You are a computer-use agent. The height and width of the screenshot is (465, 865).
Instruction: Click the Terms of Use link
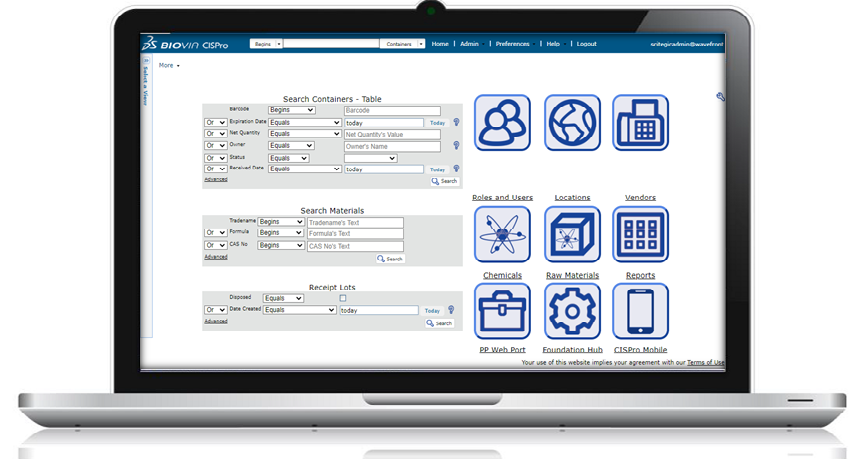click(705, 362)
